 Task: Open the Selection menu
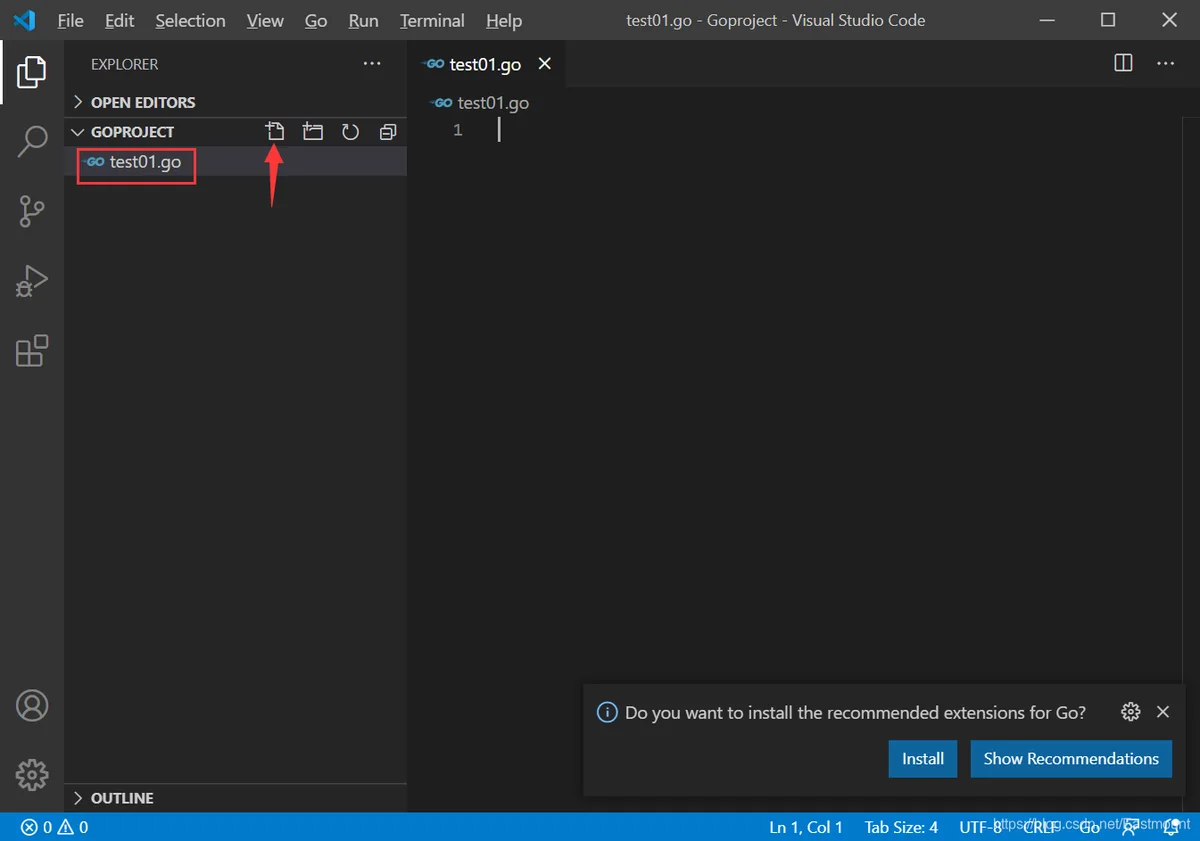click(190, 20)
